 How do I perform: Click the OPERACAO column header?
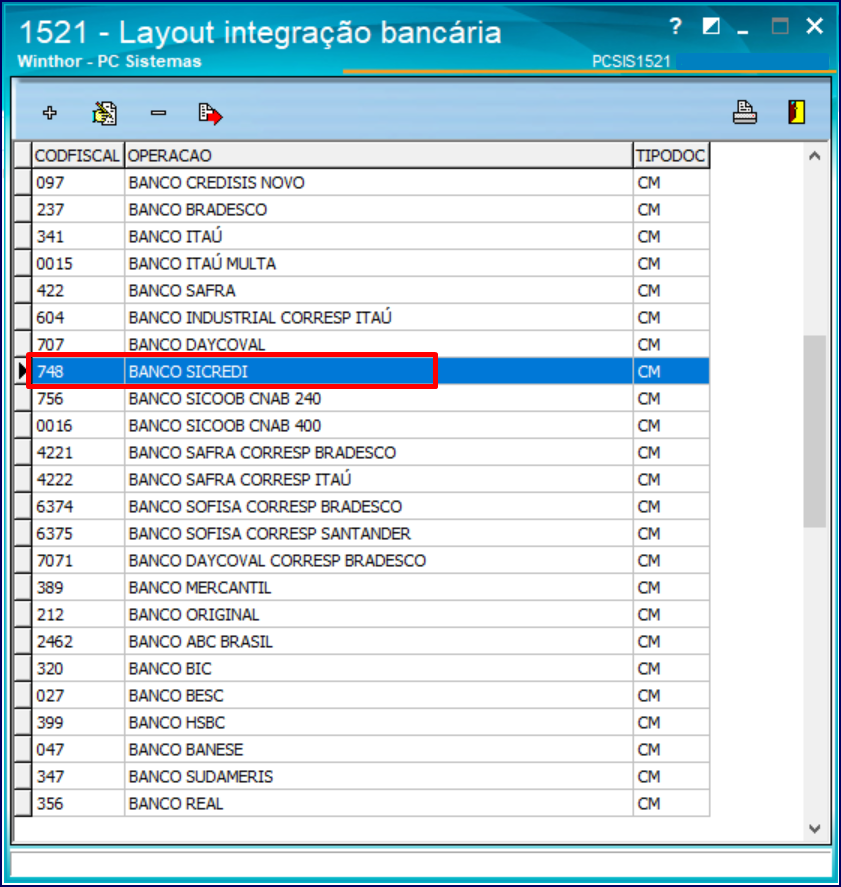click(x=378, y=155)
